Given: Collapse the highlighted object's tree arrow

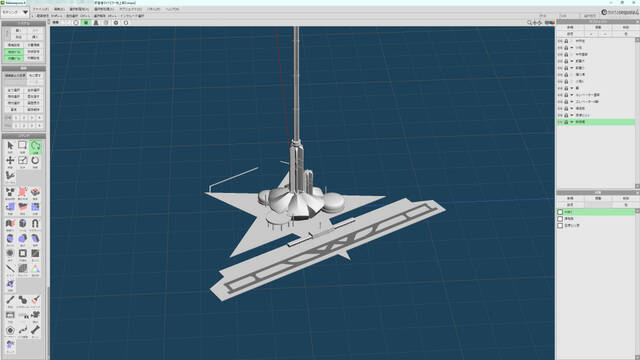Looking at the screenshot, I should (x=572, y=122).
